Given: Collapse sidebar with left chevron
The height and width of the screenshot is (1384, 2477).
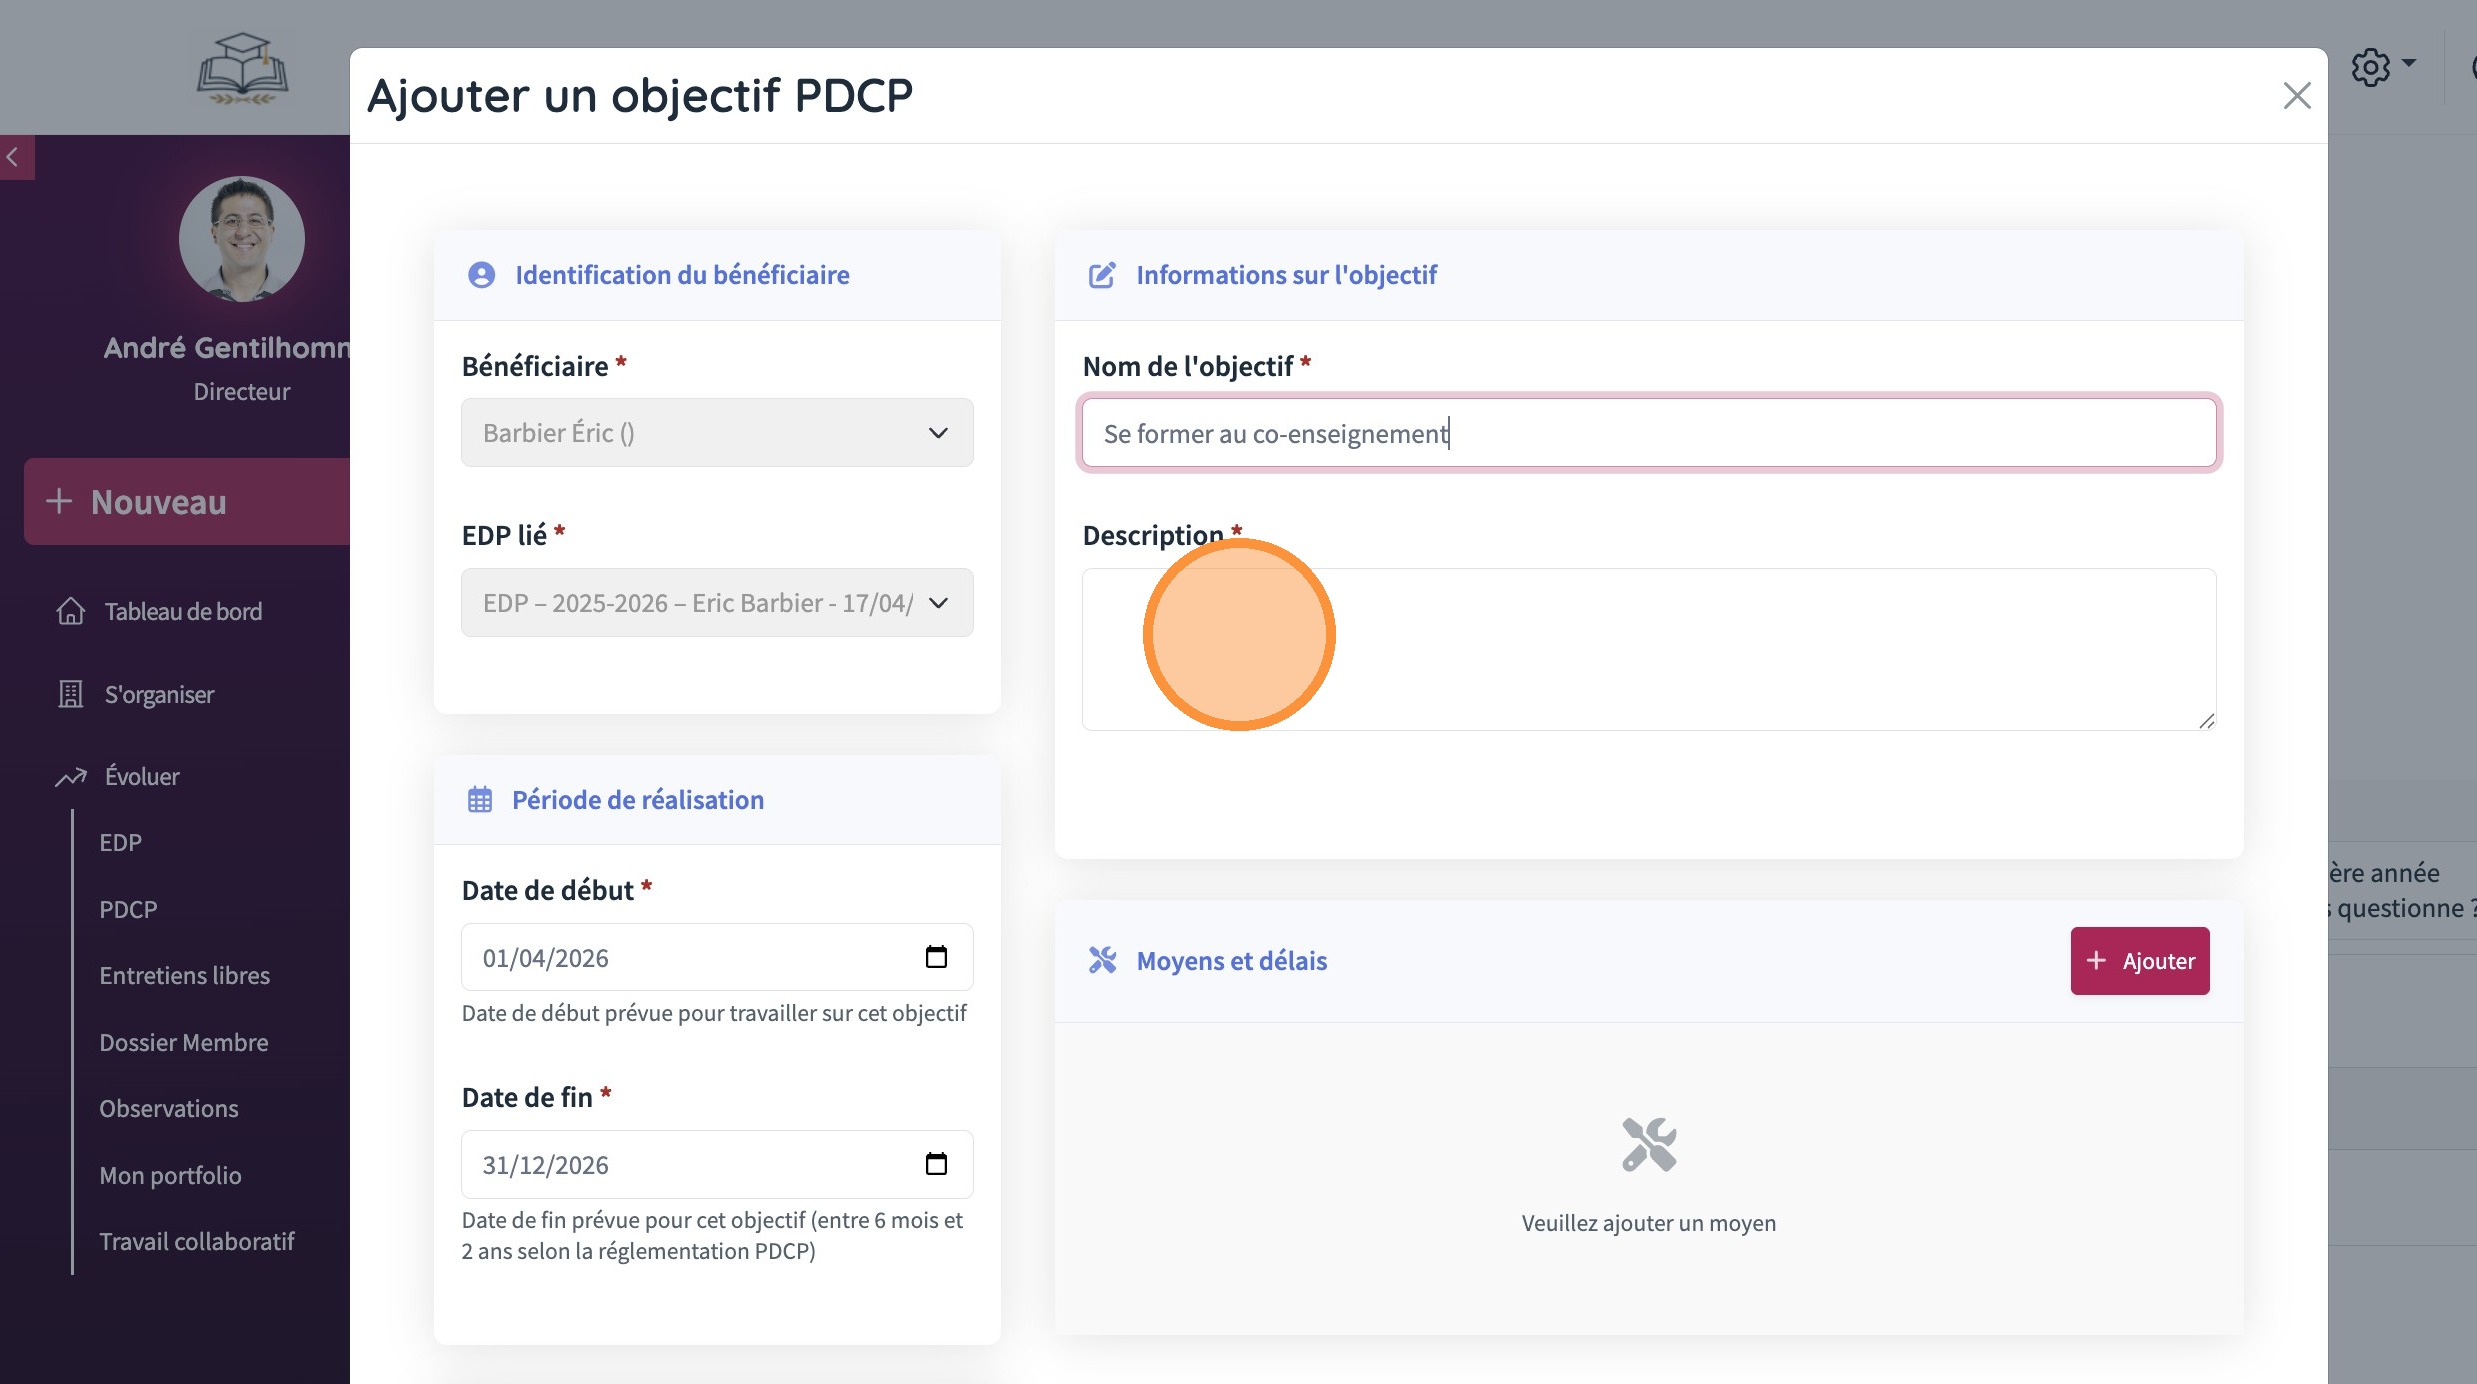Looking at the screenshot, I should pos(14,157).
